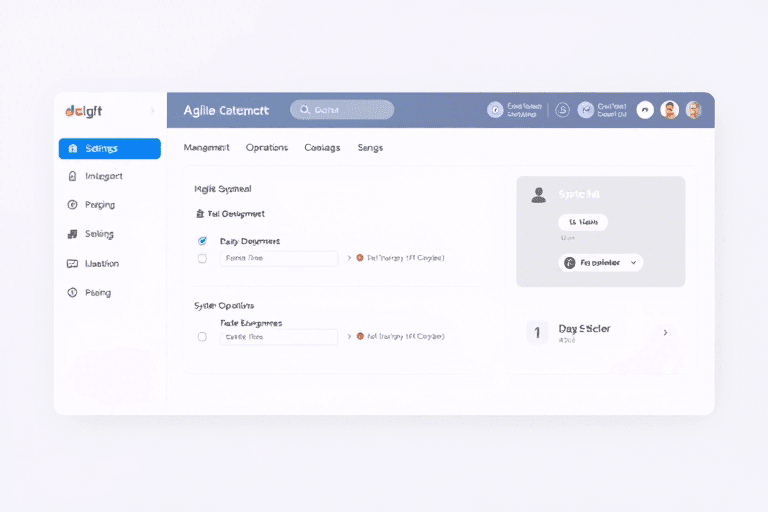Open the Management tab
Image resolution: width=768 pixels, height=512 pixels.
pos(207,148)
